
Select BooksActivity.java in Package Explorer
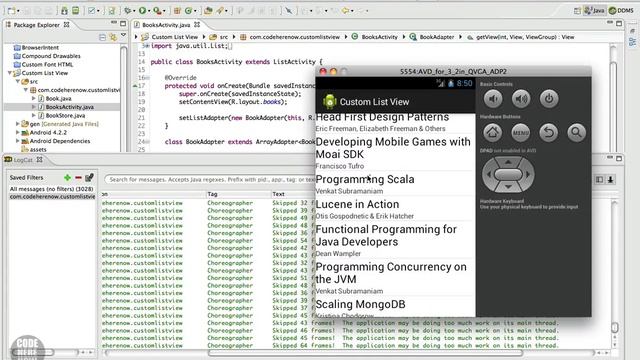click(69, 107)
